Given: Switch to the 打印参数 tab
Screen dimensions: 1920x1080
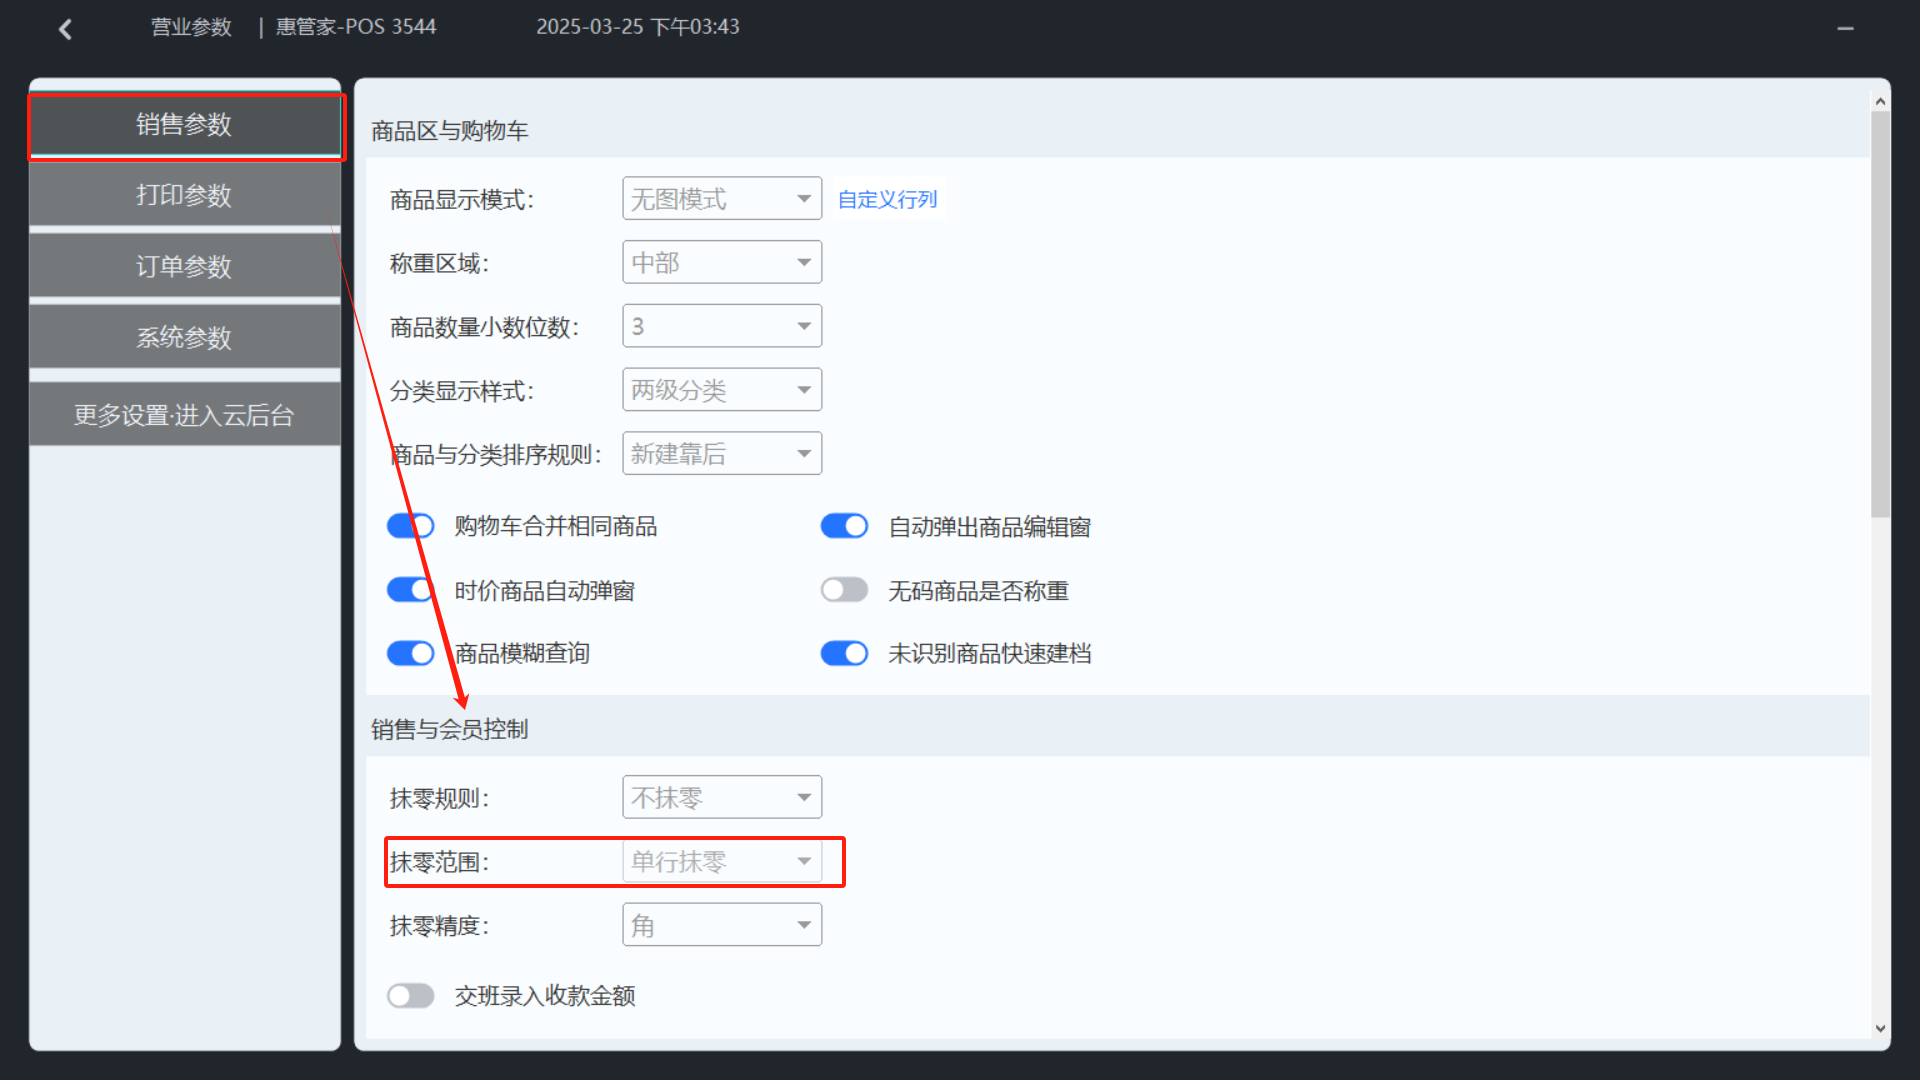Looking at the screenshot, I should (x=185, y=195).
